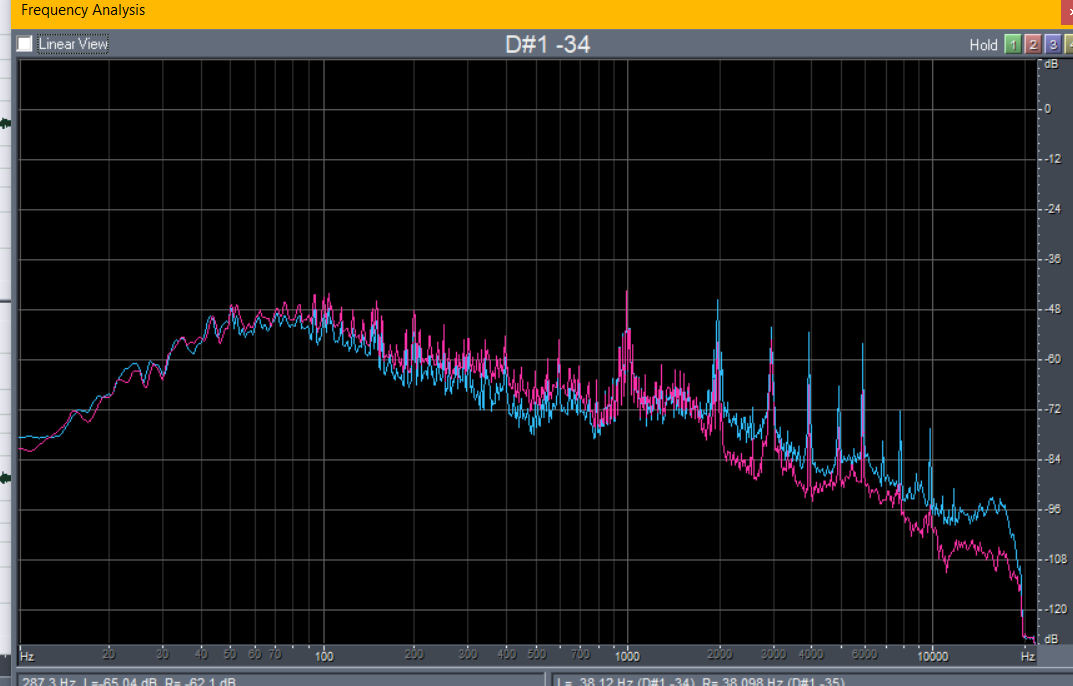The height and width of the screenshot is (686, 1073).
Task: Click the -60 mark on the dB scale
Action: tap(1051, 359)
